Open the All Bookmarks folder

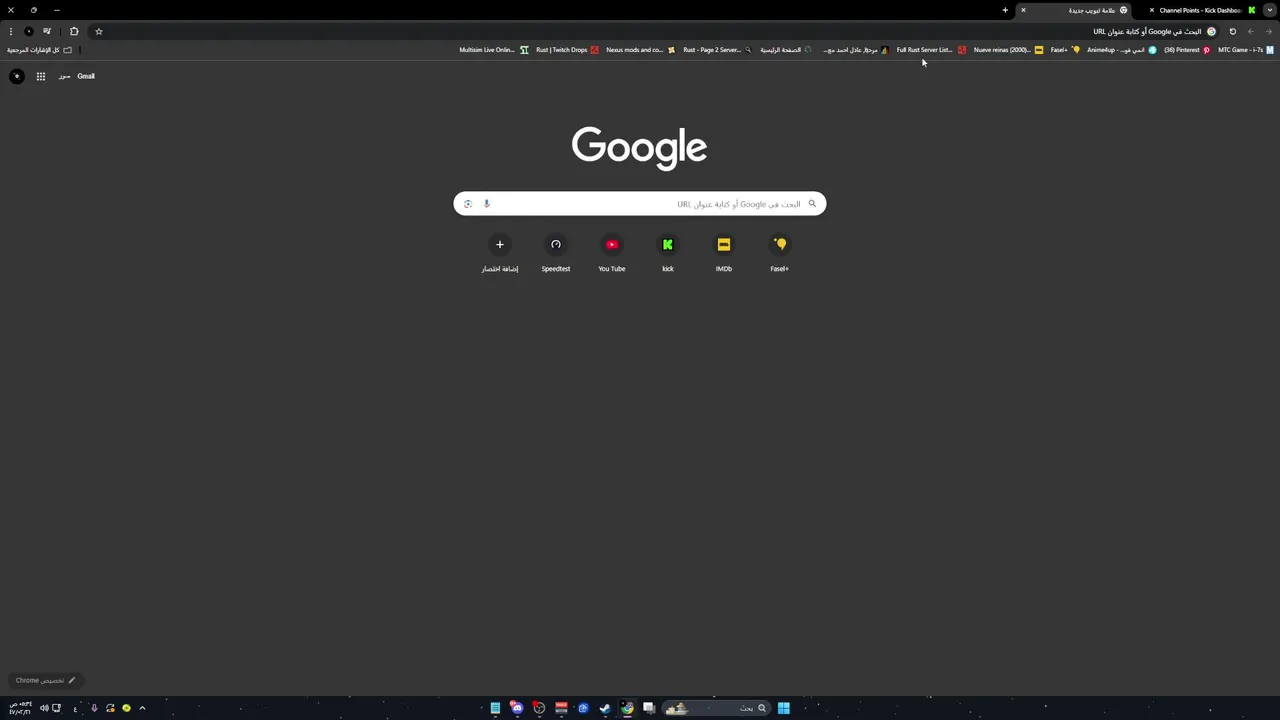click(40, 50)
